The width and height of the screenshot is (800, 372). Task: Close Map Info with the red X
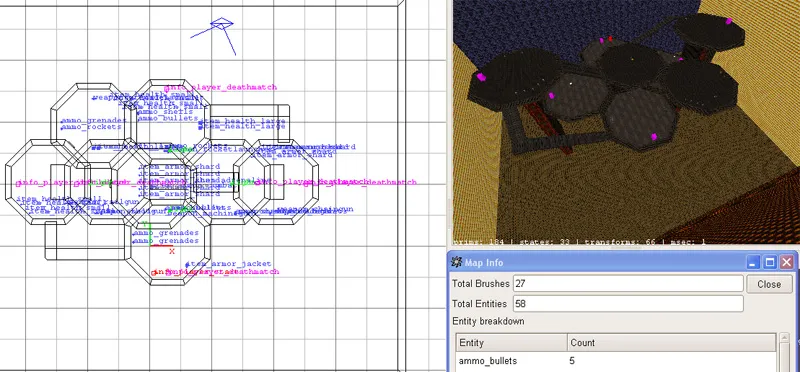pos(787,263)
